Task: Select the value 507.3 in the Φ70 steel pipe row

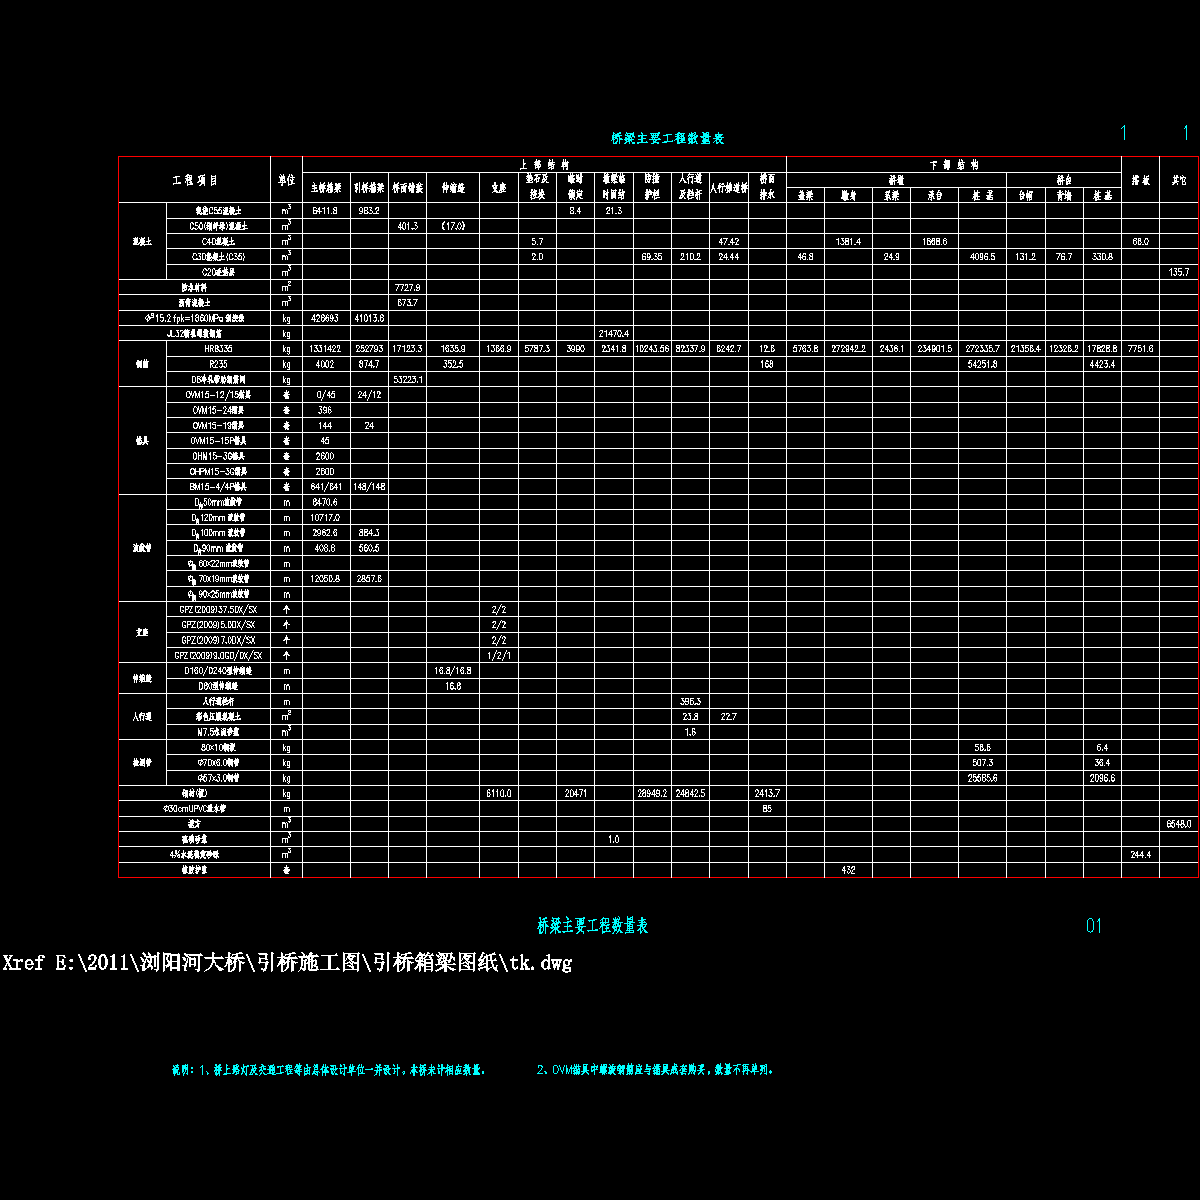Action: 983,763
